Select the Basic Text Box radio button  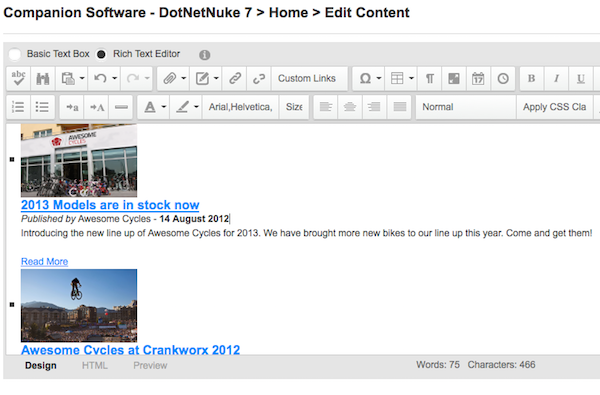tap(15, 54)
